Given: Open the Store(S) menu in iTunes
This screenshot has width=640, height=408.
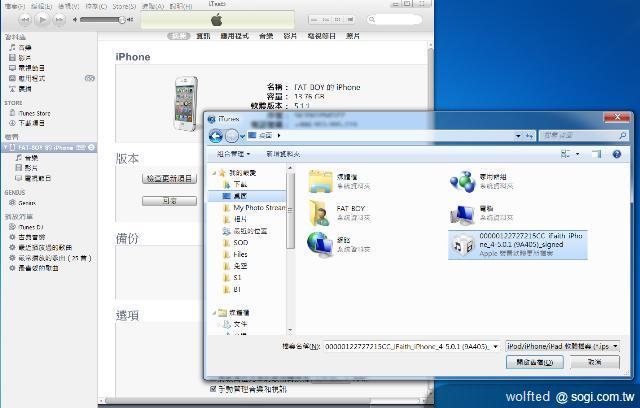Looking at the screenshot, I should (x=124, y=6).
